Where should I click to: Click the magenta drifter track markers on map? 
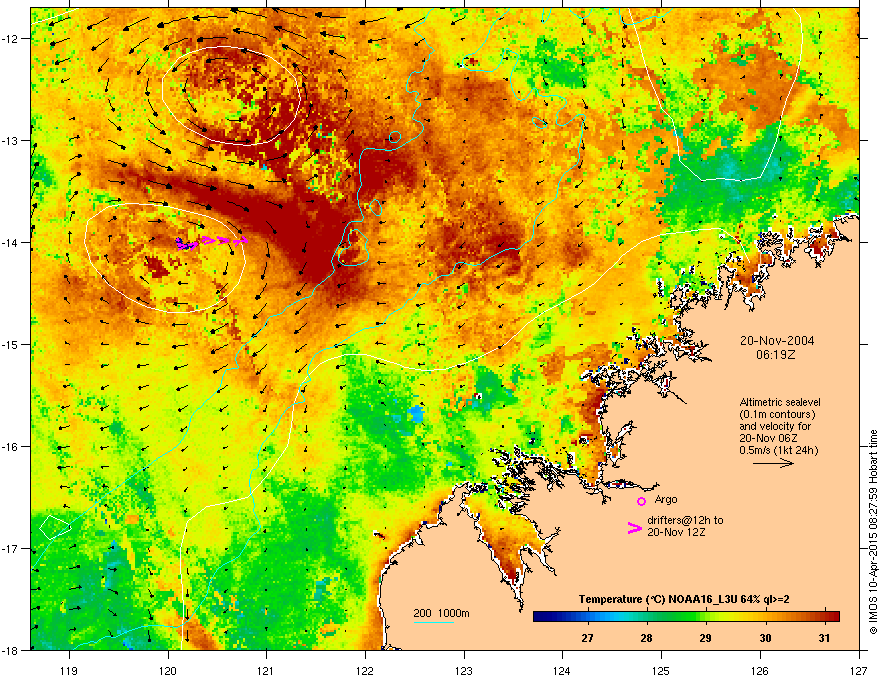(212, 242)
